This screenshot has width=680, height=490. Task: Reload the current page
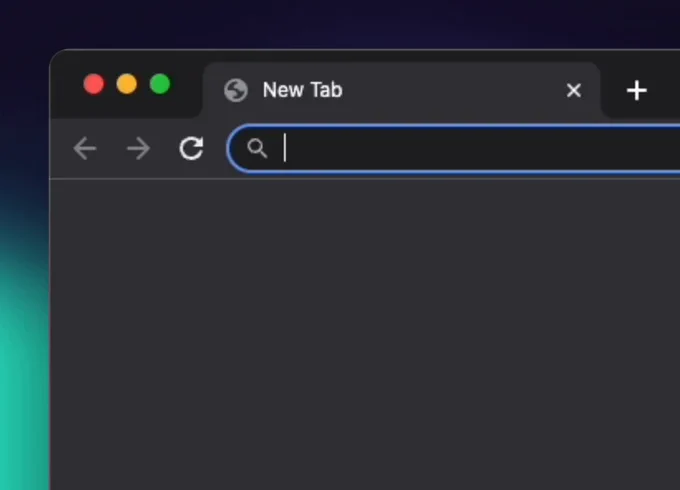(x=191, y=149)
